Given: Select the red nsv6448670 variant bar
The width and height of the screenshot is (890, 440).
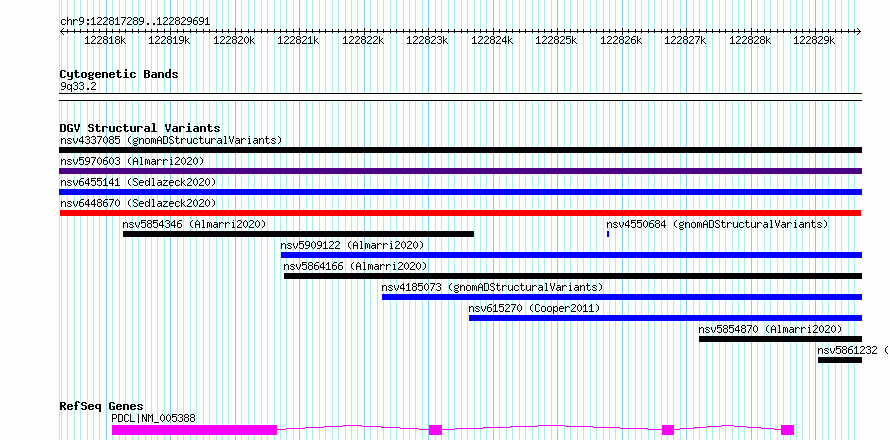Looking at the screenshot, I should 460,213.
